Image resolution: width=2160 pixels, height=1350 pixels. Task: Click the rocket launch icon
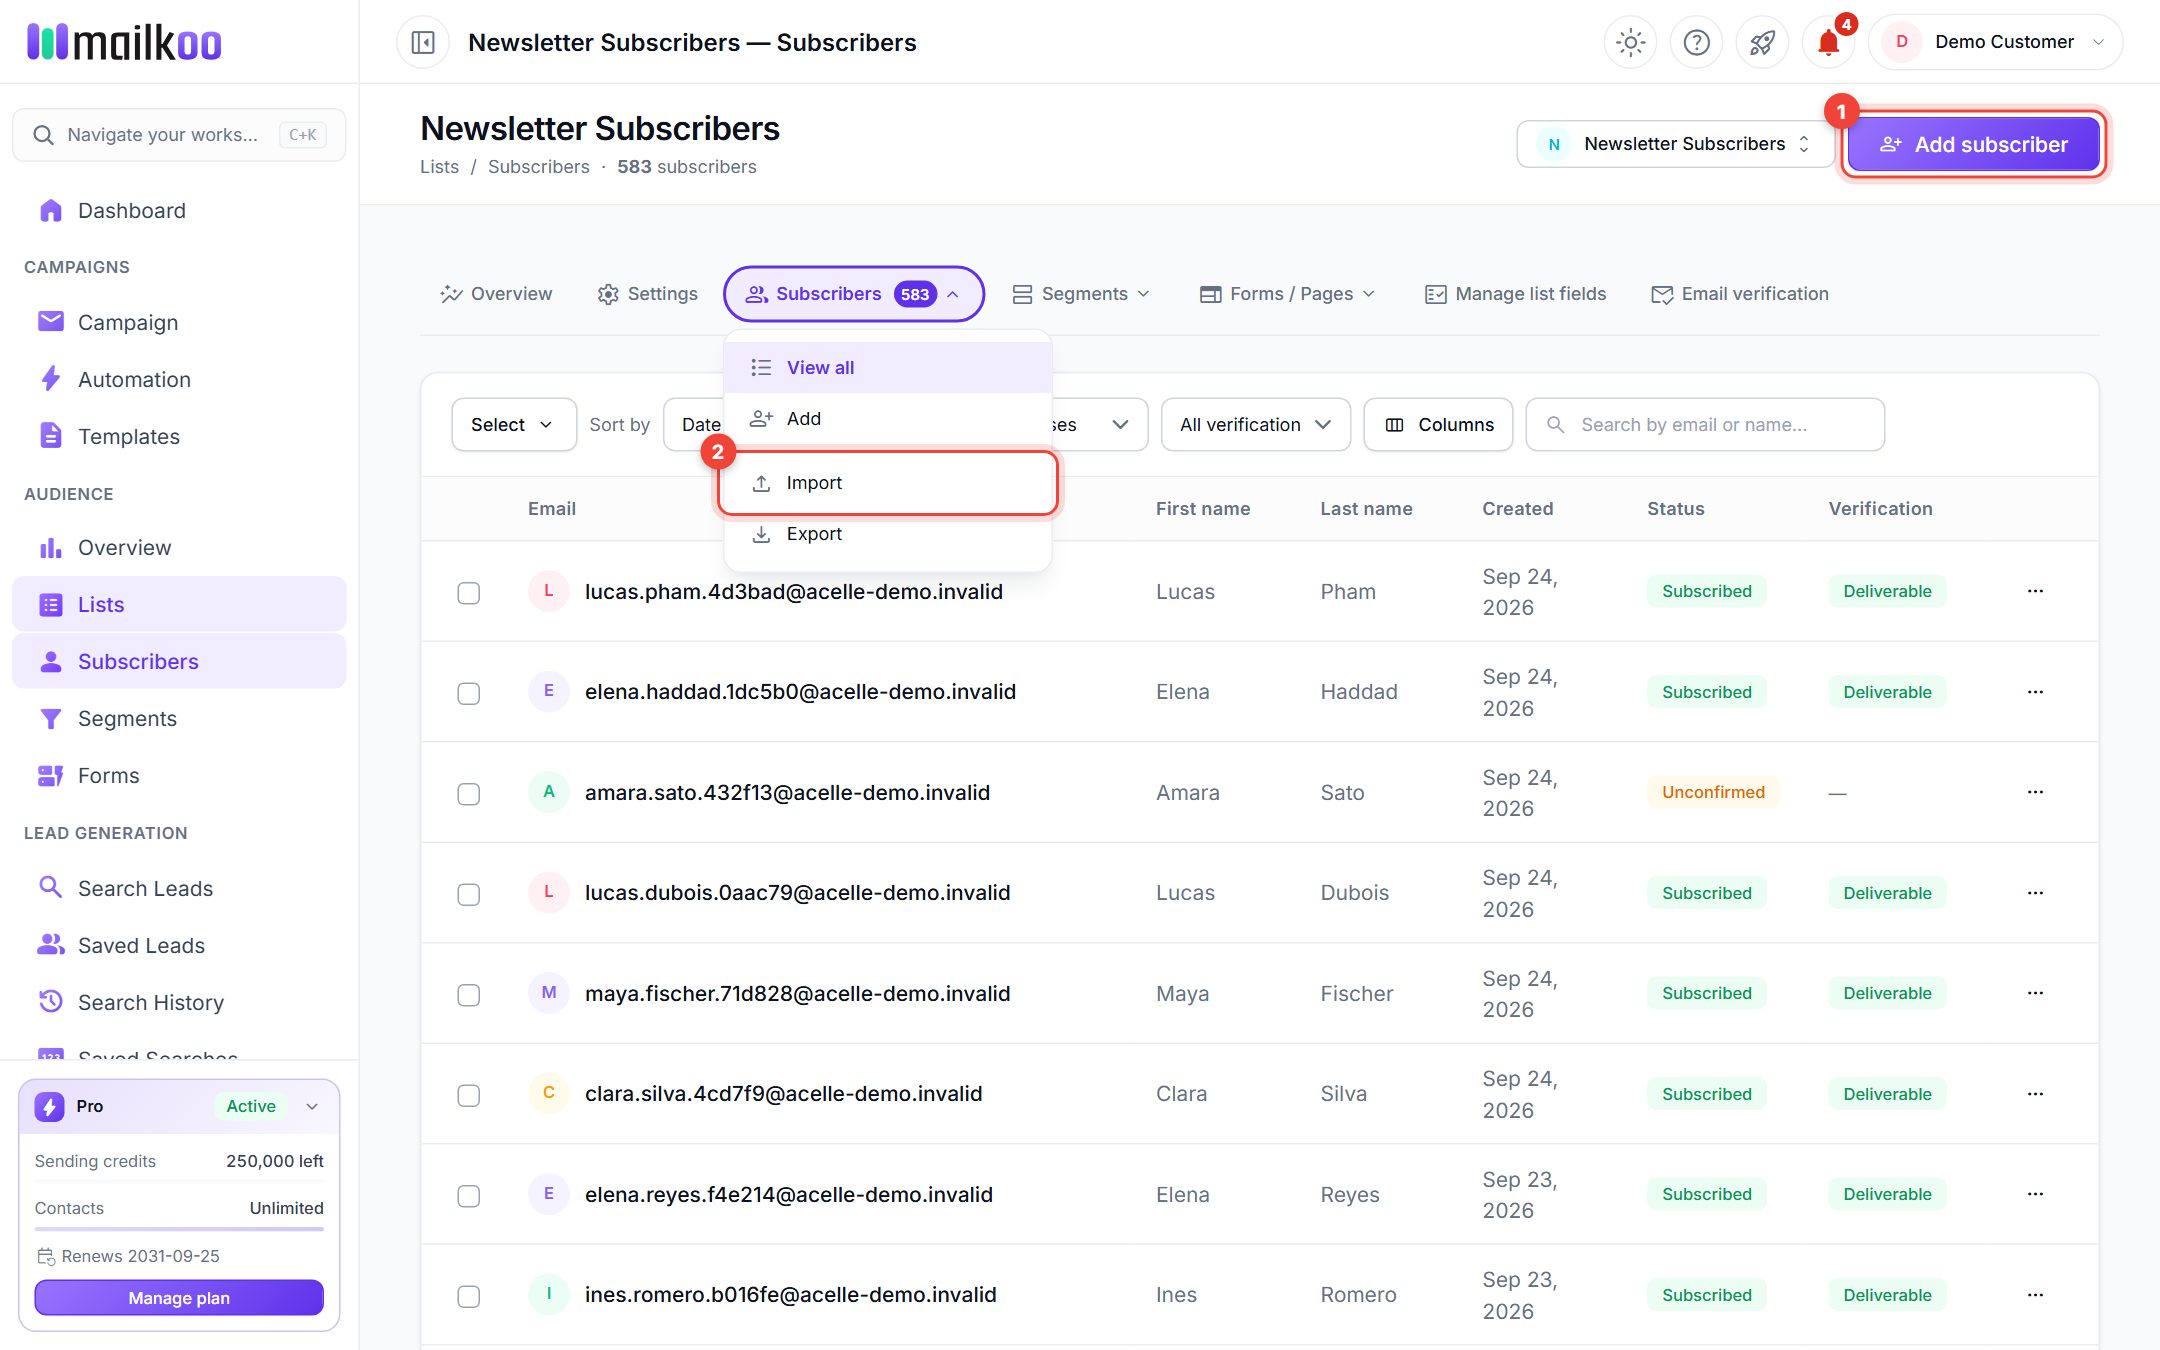tap(1762, 42)
